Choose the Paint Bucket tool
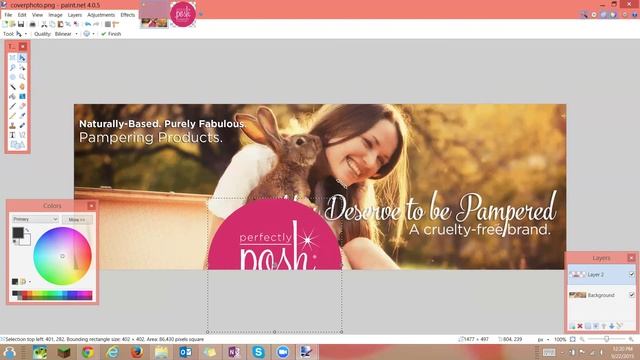Viewport: 640px width, 360px height. click(13, 97)
